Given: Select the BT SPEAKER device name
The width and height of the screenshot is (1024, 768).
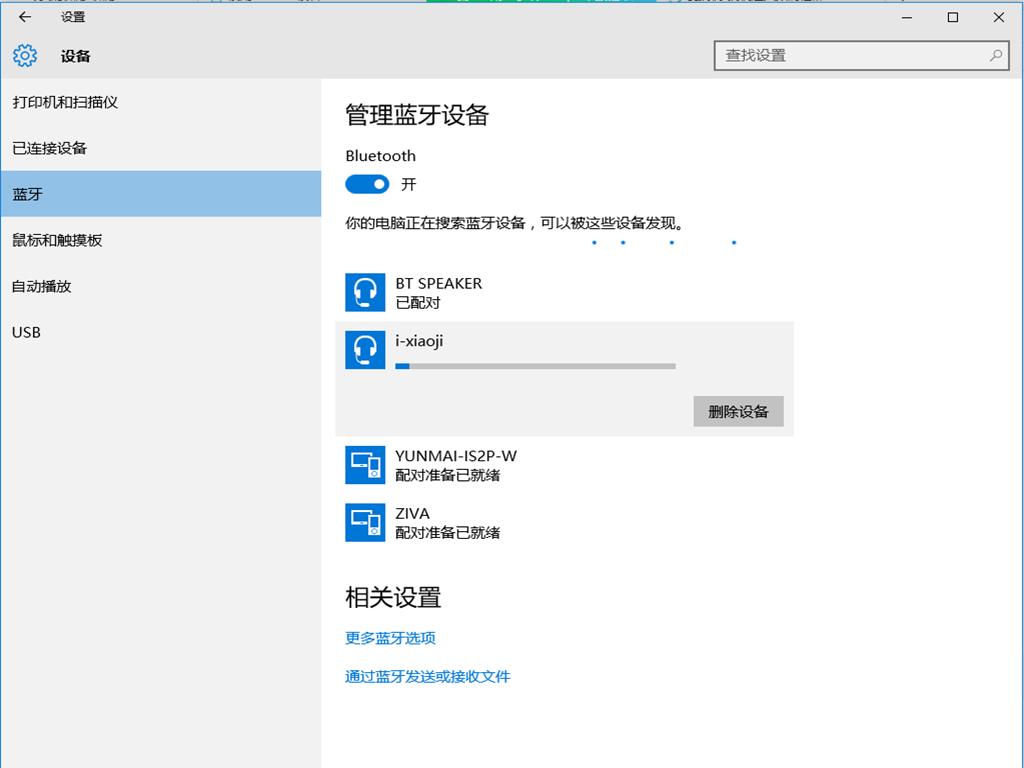Looking at the screenshot, I should pos(438,283).
